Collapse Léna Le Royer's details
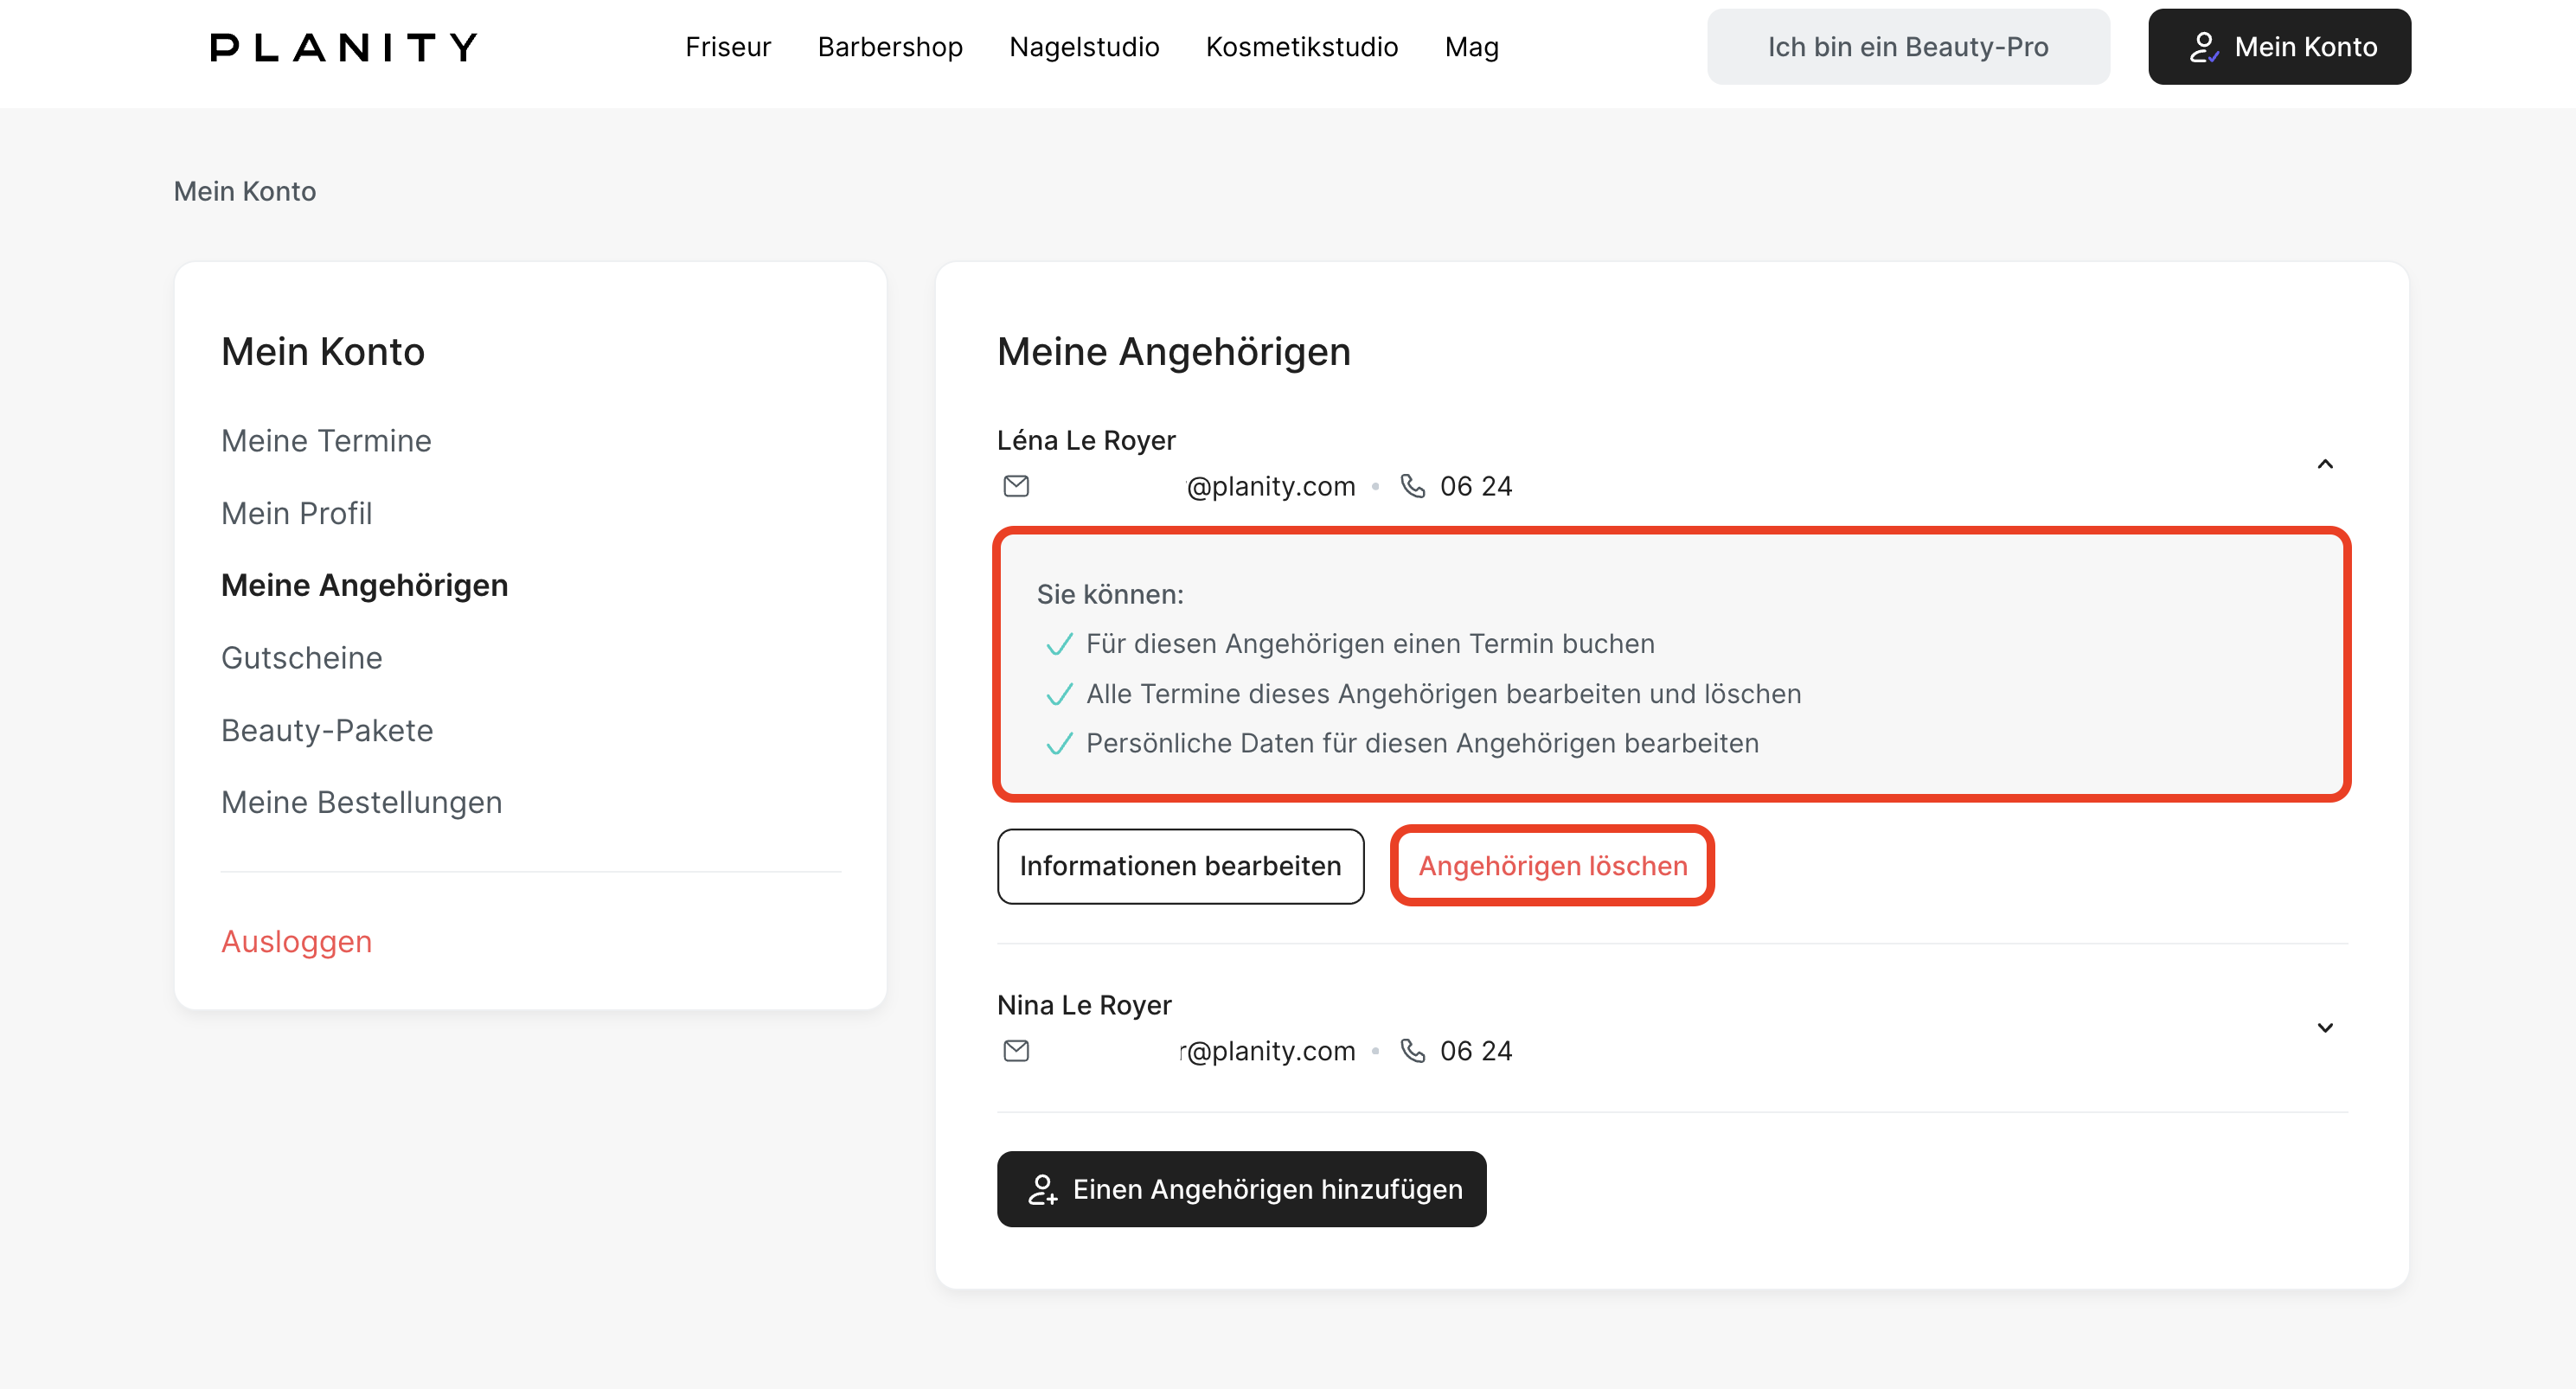The height and width of the screenshot is (1389, 2576). (2325, 464)
